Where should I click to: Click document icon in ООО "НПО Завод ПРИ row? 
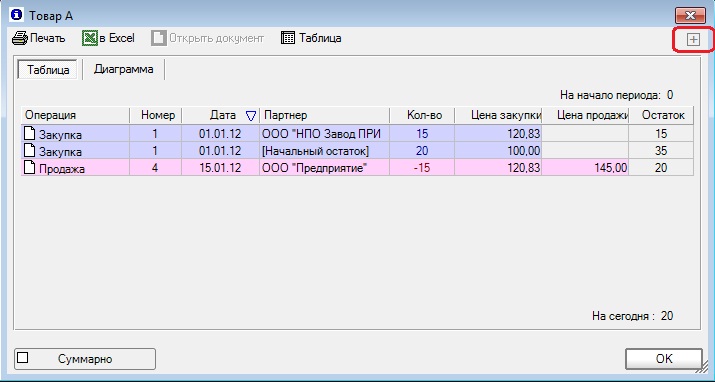point(30,134)
